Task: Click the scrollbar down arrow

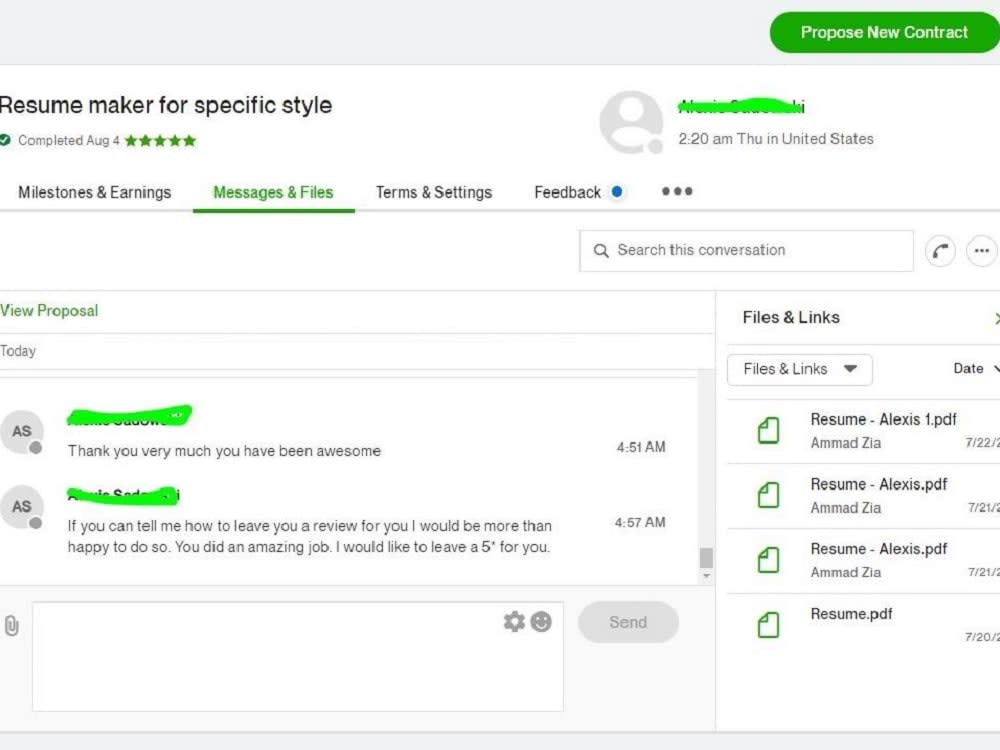Action: pos(706,576)
